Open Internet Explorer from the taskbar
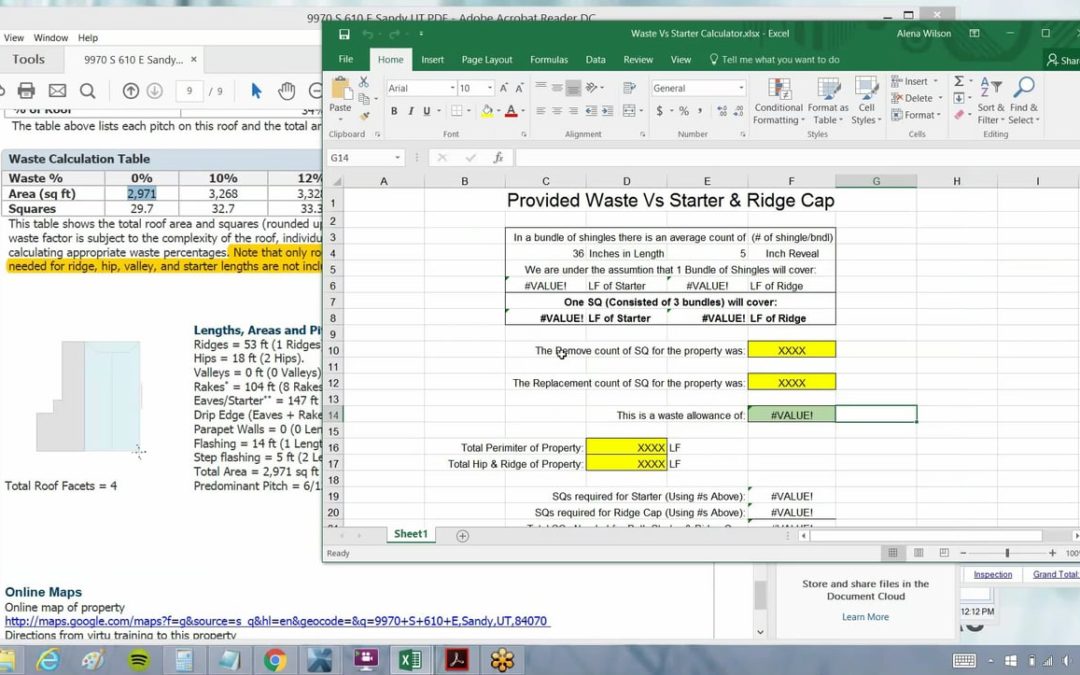 tap(48, 660)
